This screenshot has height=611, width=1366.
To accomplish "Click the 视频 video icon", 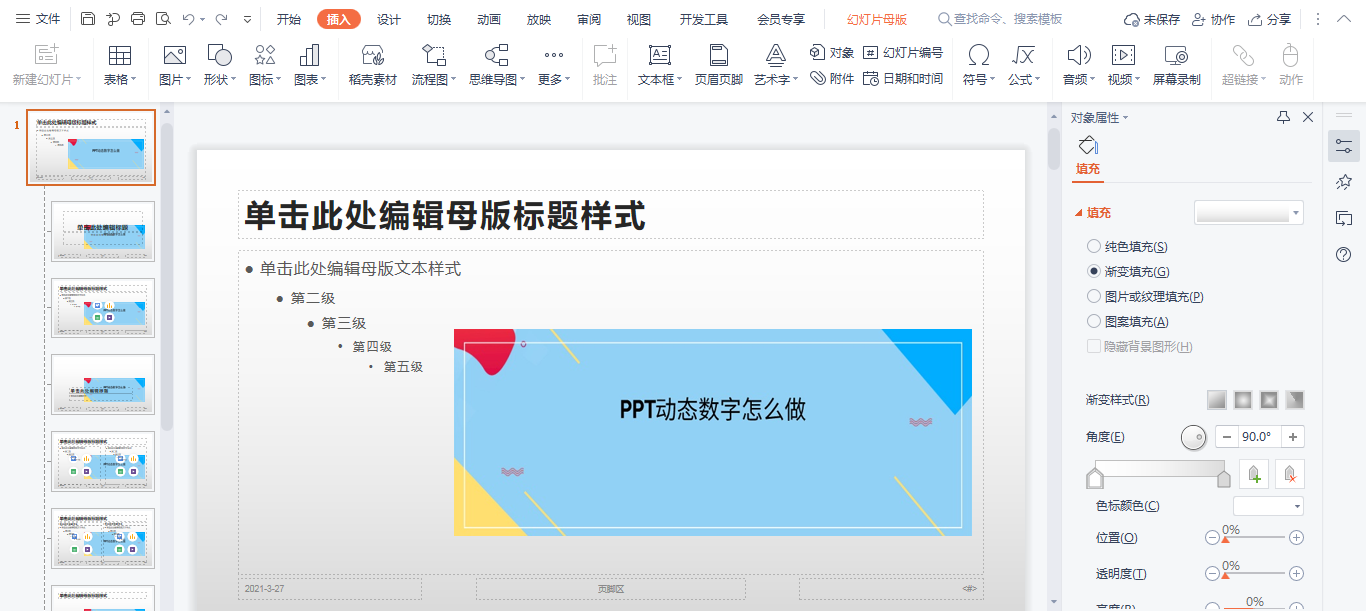I will [x=1123, y=55].
